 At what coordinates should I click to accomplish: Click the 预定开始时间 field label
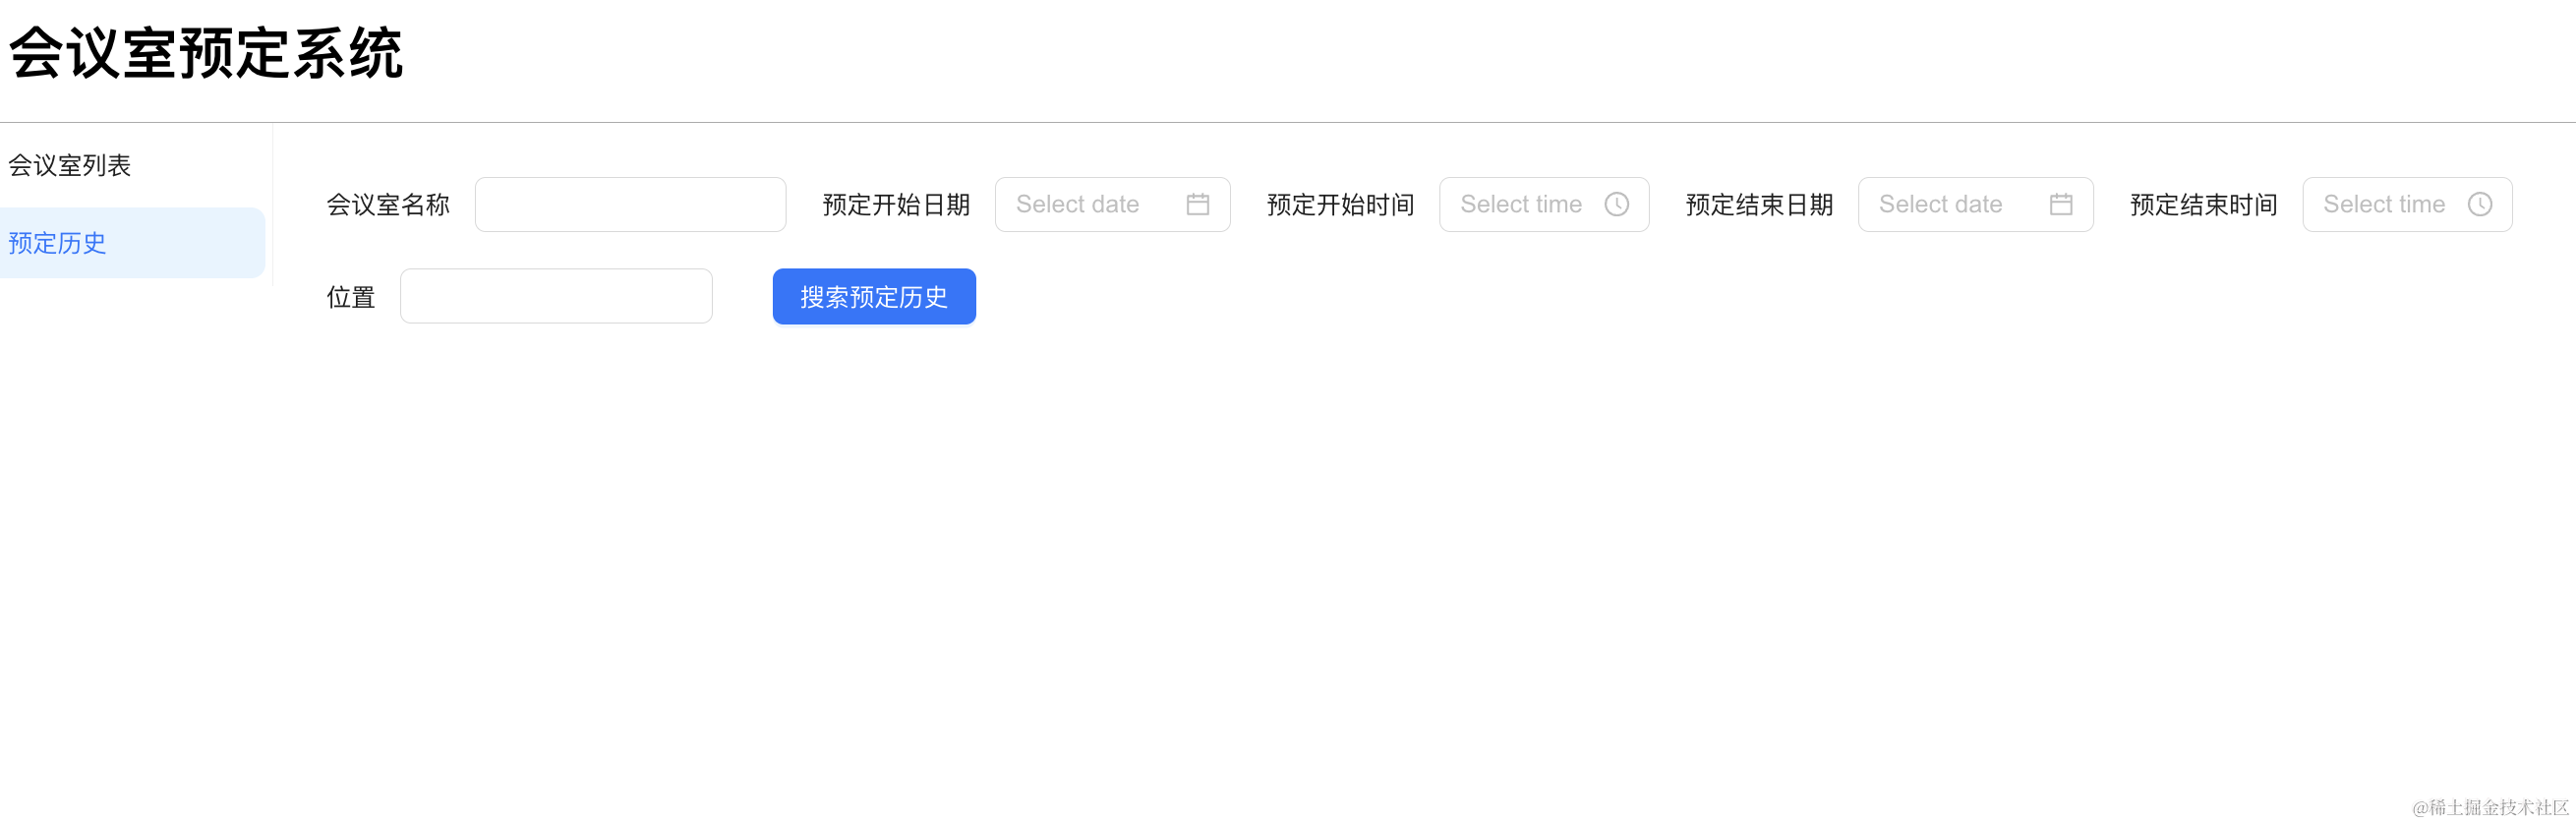click(x=1340, y=205)
